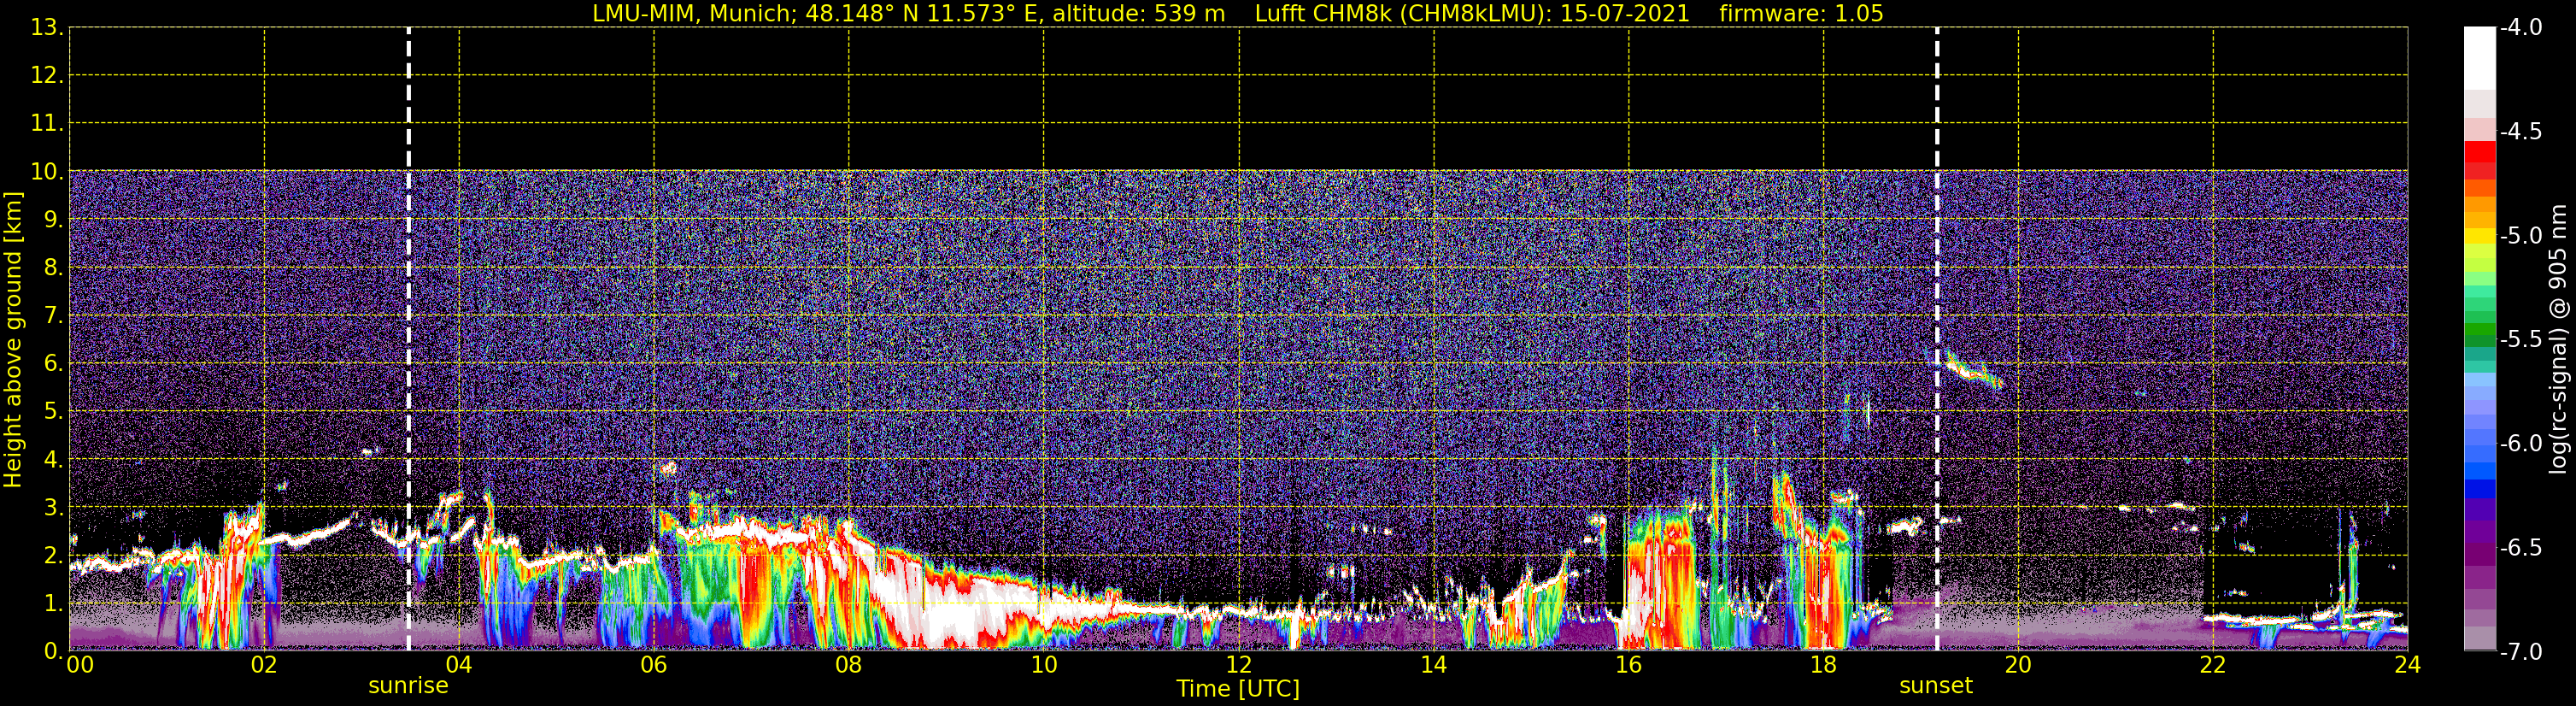Click the '20' time axis tick label

[x=2019, y=665]
